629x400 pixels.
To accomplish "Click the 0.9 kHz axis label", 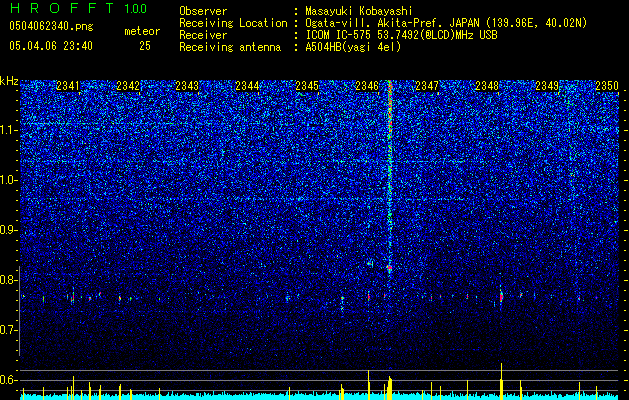I will tap(8, 230).
